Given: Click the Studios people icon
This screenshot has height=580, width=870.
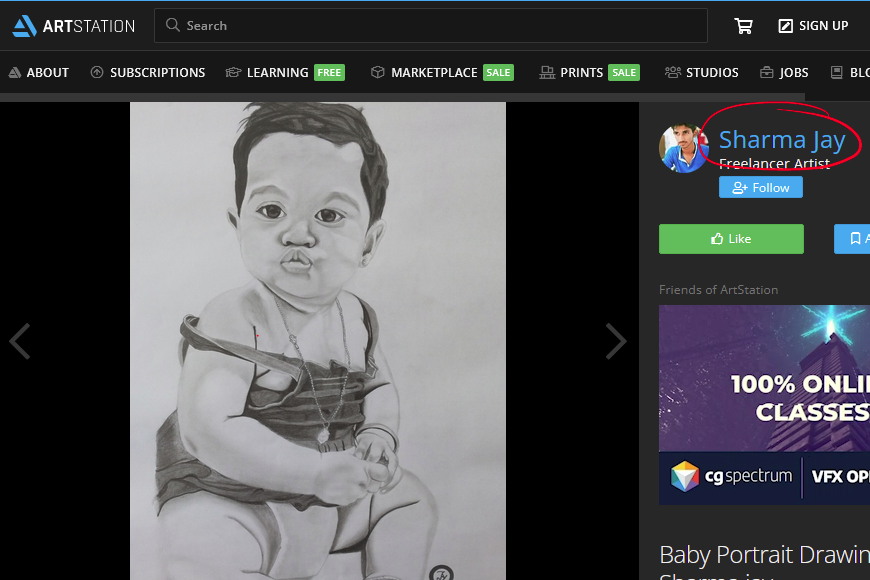Looking at the screenshot, I should 672,72.
